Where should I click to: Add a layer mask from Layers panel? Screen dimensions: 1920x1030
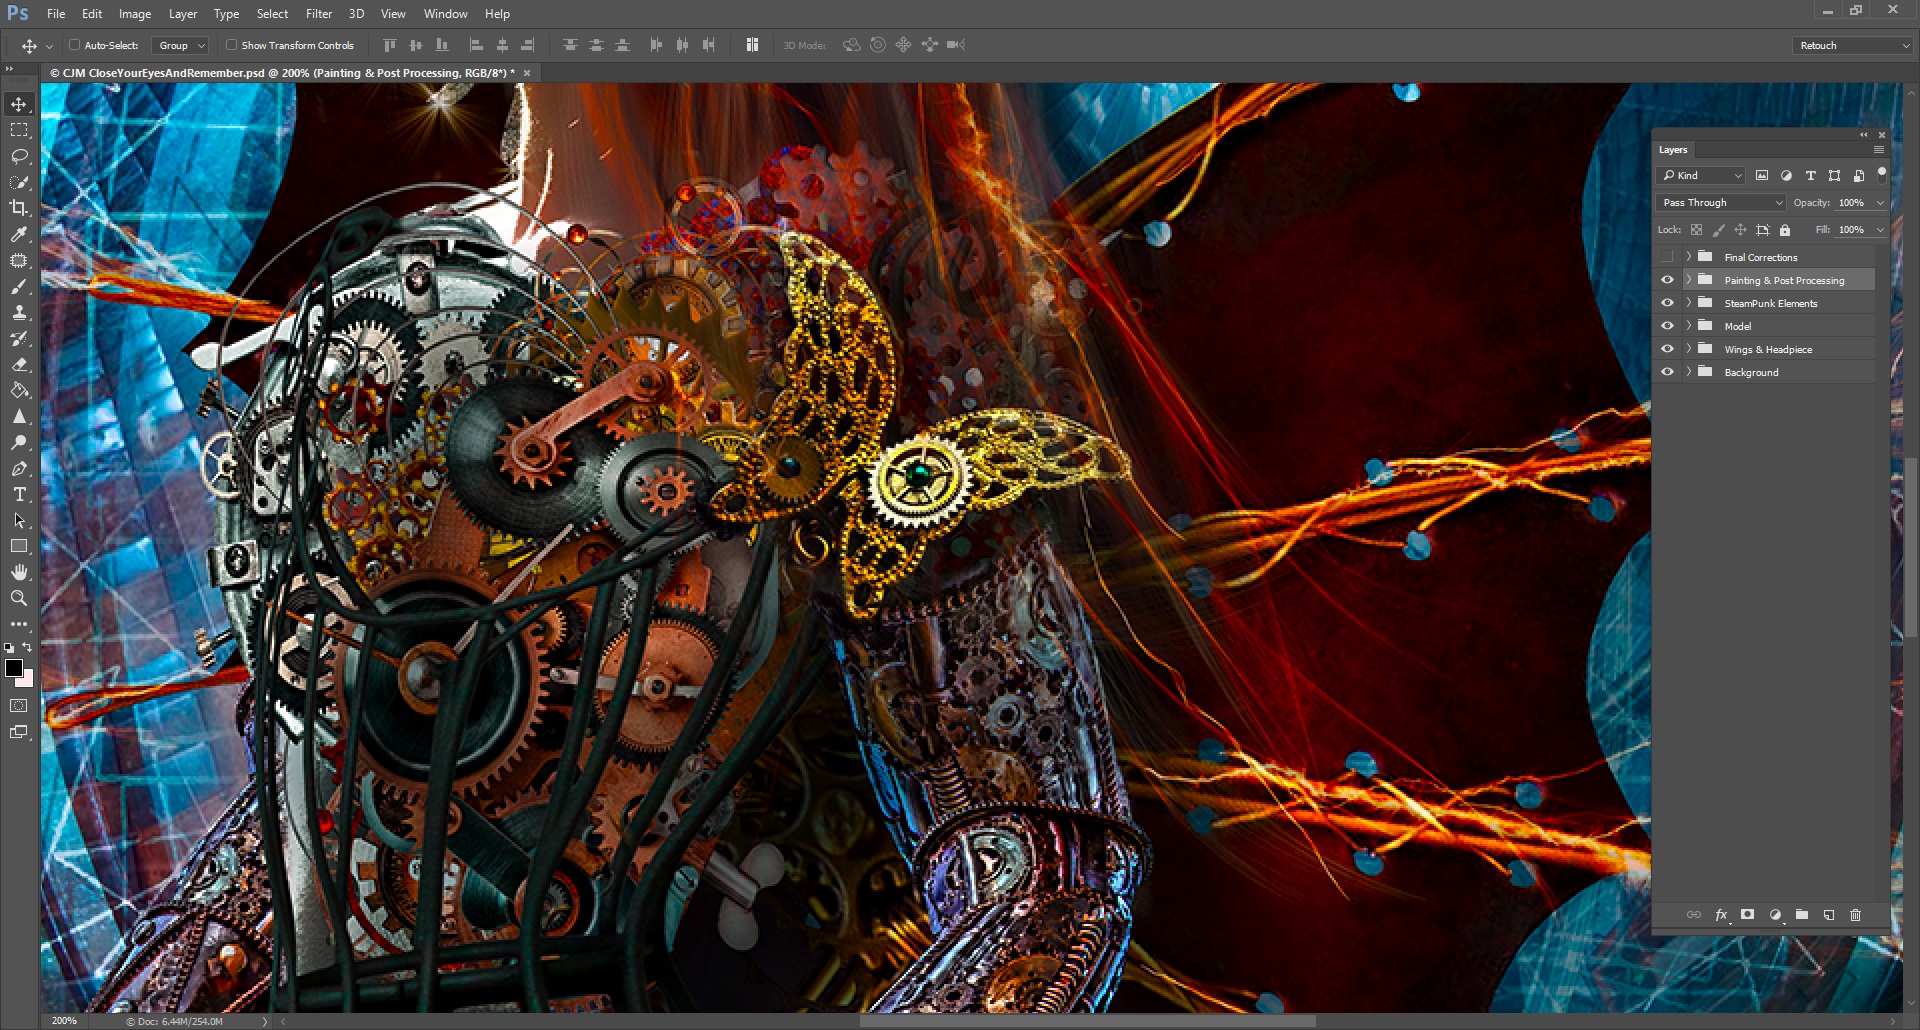[1747, 915]
